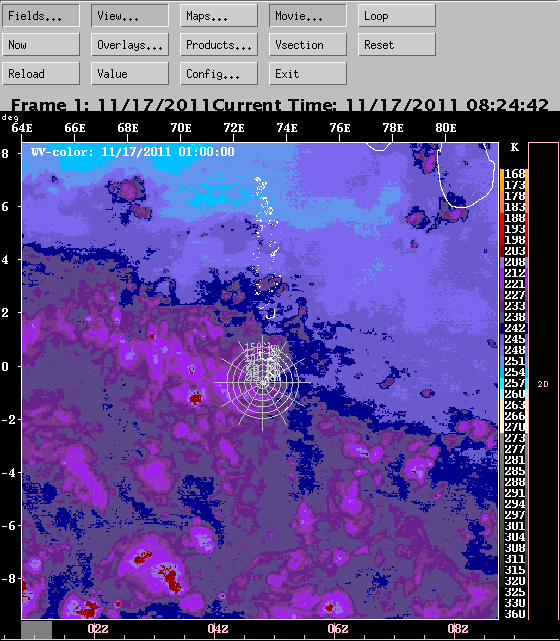The width and height of the screenshot is (560, 641).
Task: Click the 2D label in side panel
Action: tap(543, 384)
